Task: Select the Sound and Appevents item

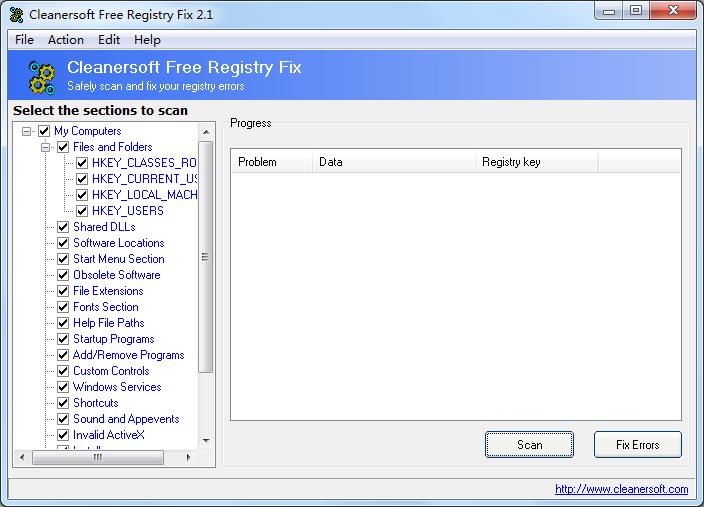Action: pyautogui.click(x=126, y=419)
